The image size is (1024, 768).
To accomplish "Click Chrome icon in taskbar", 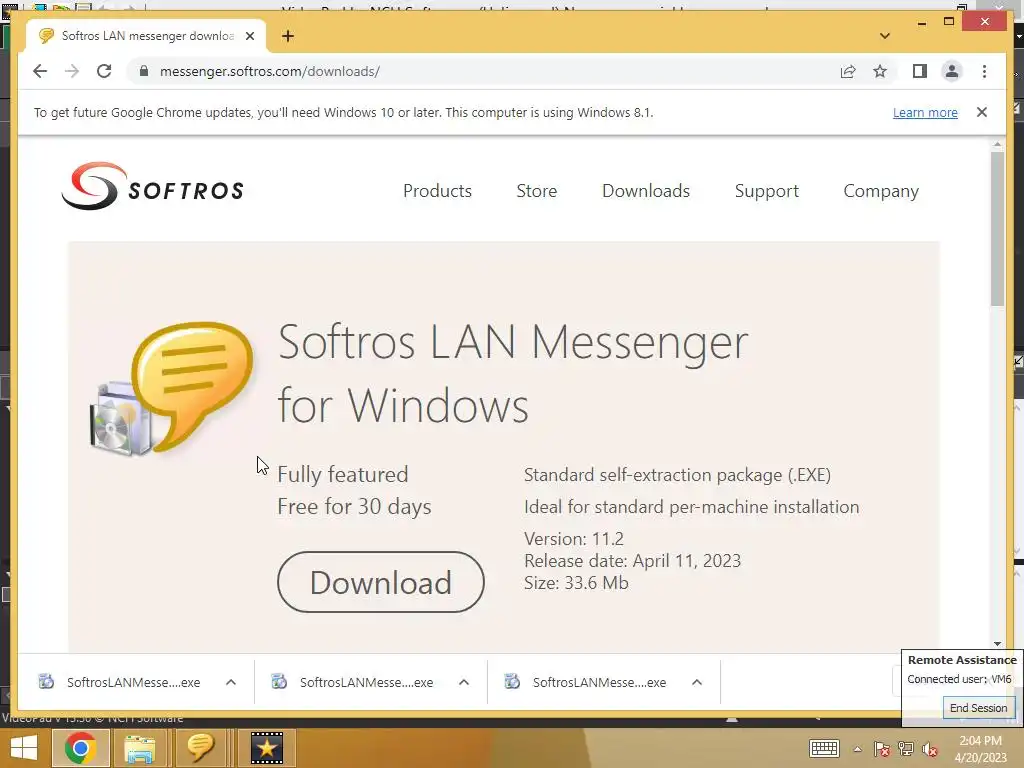I will [x=80, y=748].
